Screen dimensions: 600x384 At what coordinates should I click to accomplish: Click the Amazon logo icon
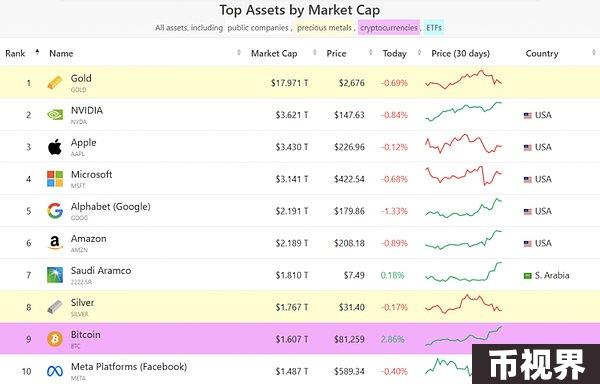(55, 243)
